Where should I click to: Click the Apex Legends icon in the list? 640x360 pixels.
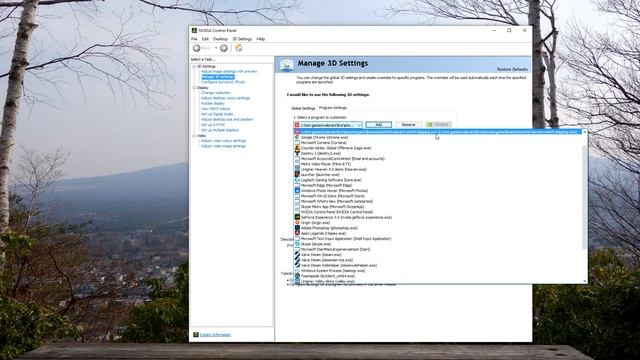click(x=297, y=233)
